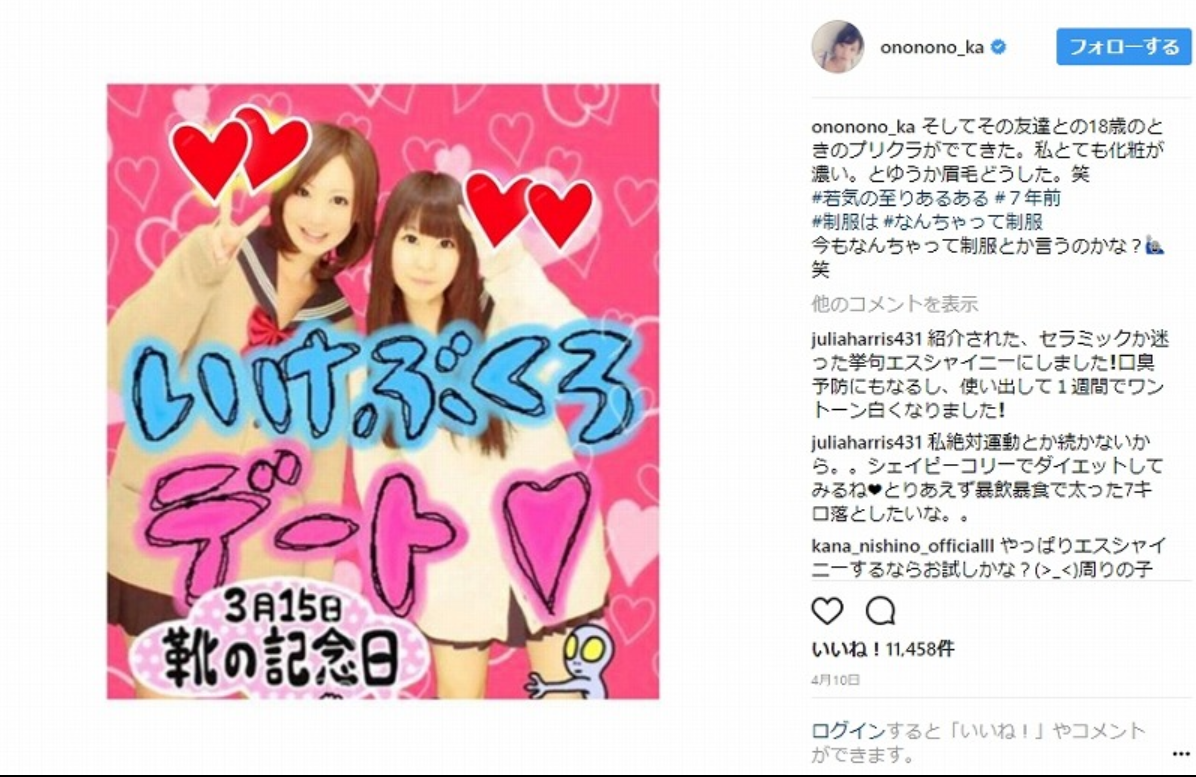Image resolution: width=1196 pixels, height=777 pixels.
Task: Visit kana_nishino_officialll commenter profile
Action: click(903, 546)
